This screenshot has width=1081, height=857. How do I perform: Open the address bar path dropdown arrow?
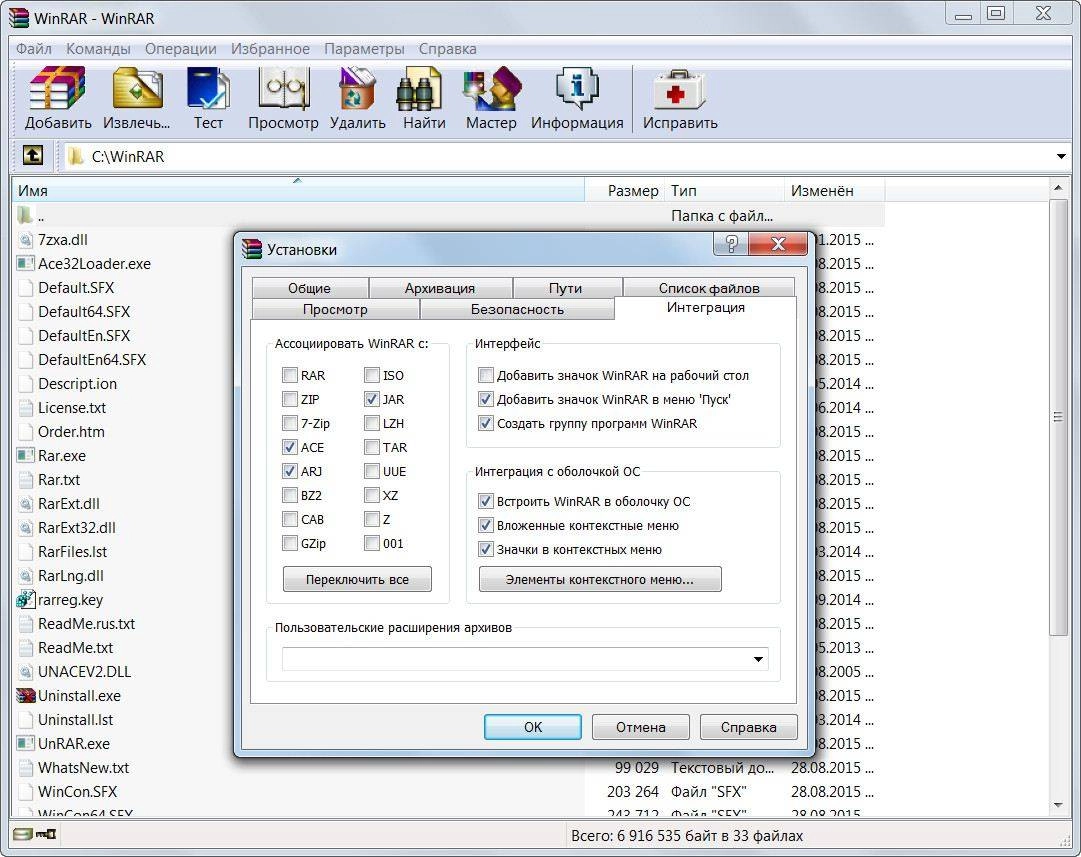point(1062,157)
